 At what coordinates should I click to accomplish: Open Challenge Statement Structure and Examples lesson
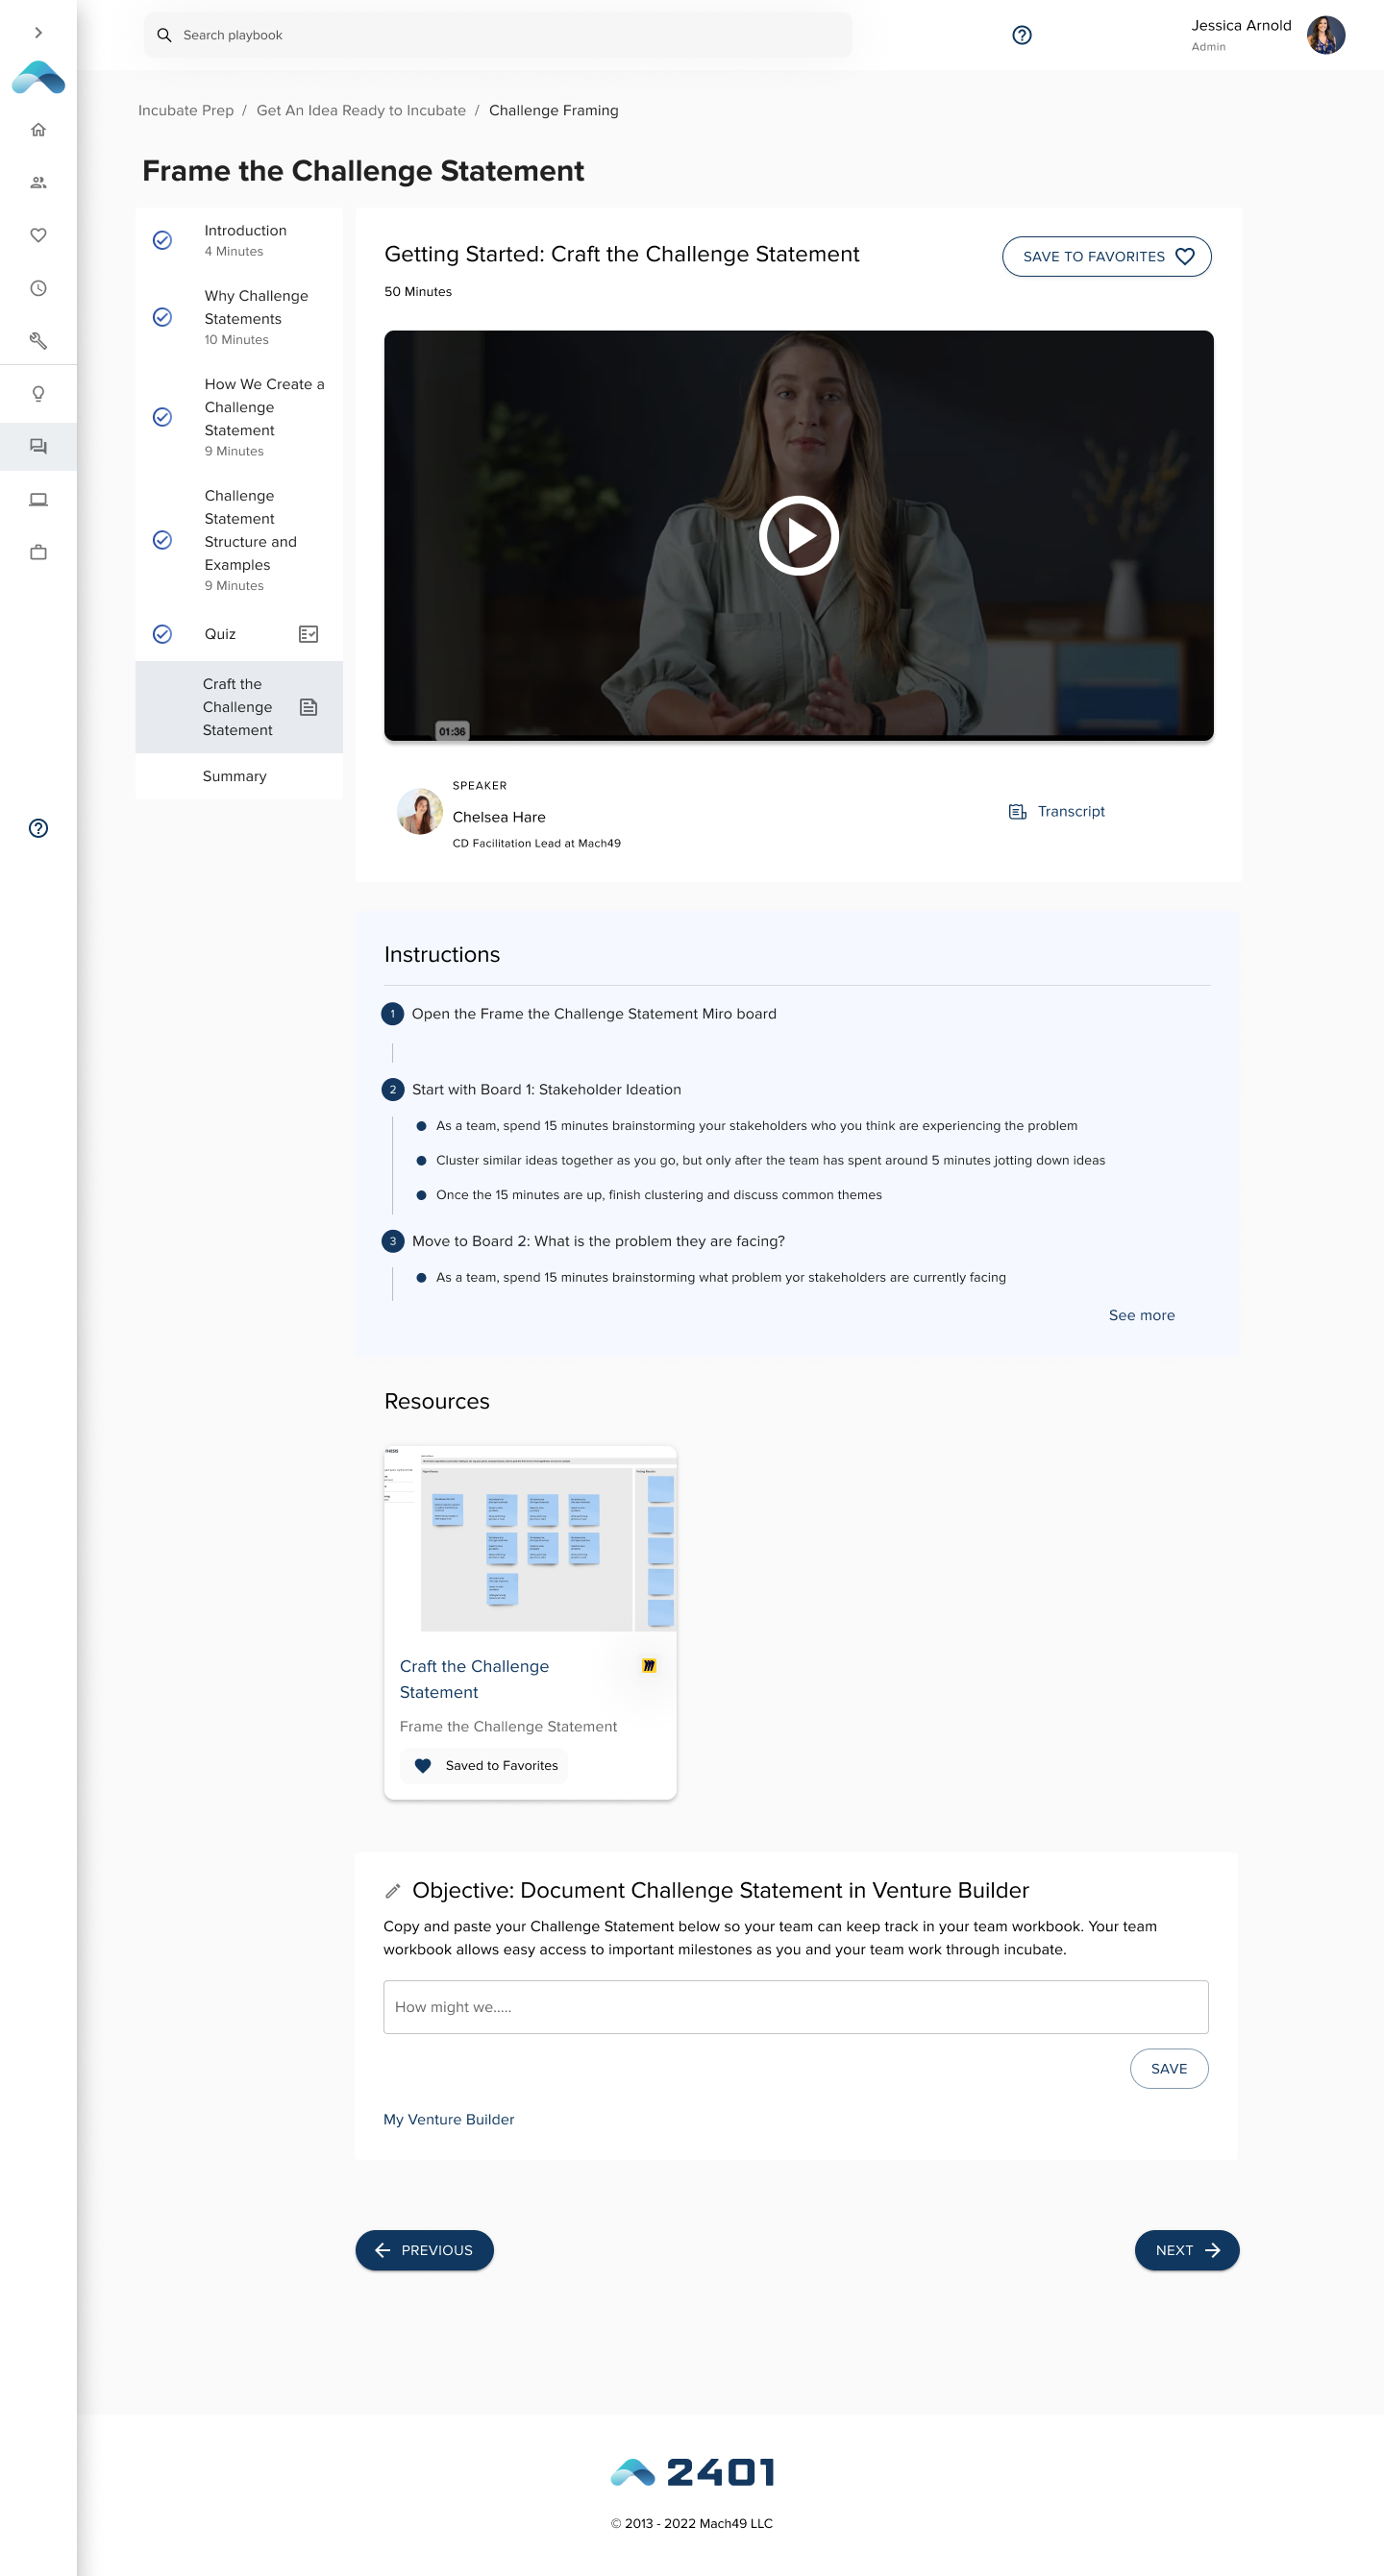click(240, 540)
